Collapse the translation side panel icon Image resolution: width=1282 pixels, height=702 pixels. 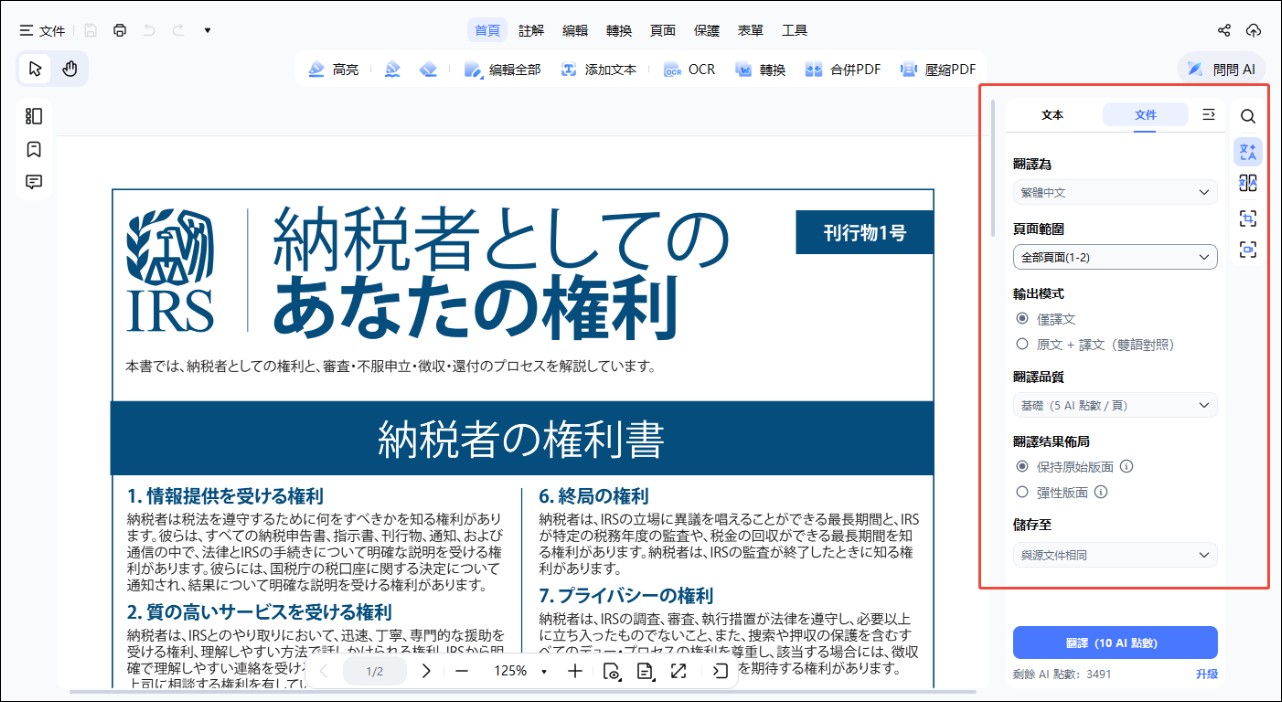tap(1208, 115)
